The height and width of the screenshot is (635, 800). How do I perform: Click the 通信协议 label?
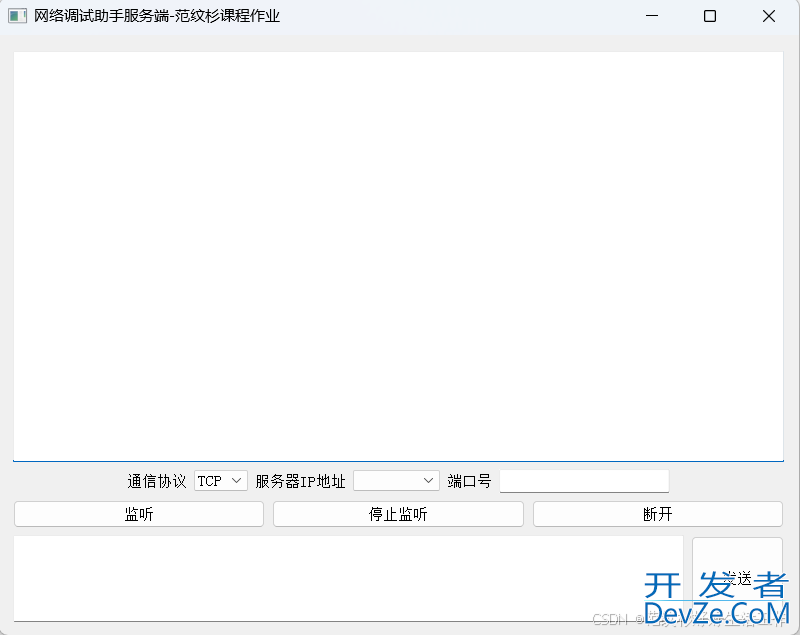pyautogui.click(x=157, y=481)
